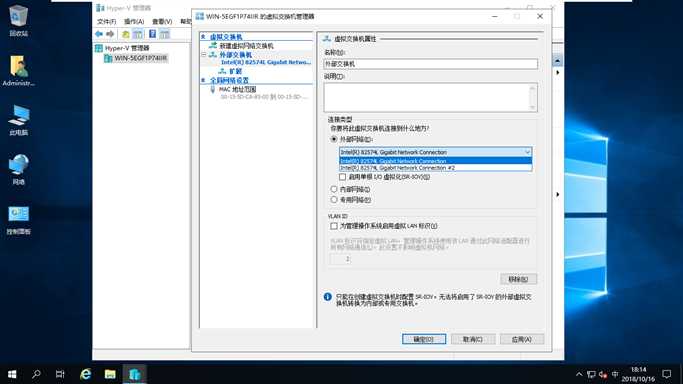Open the Windows Start menu
Screen dimensions: 683x384
[12, 374]
